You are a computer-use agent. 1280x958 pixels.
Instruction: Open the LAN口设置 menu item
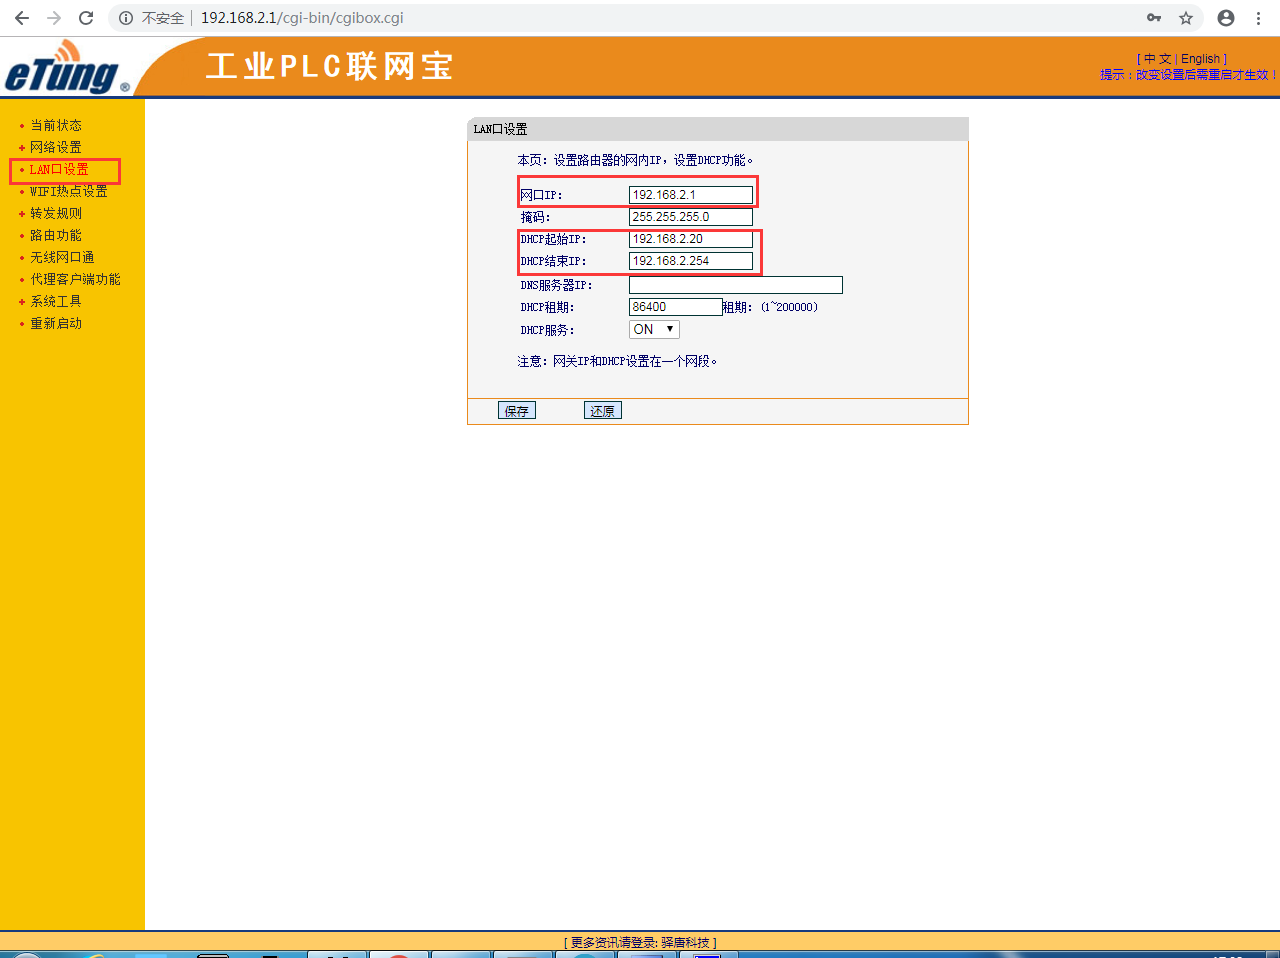click(59, 169)
